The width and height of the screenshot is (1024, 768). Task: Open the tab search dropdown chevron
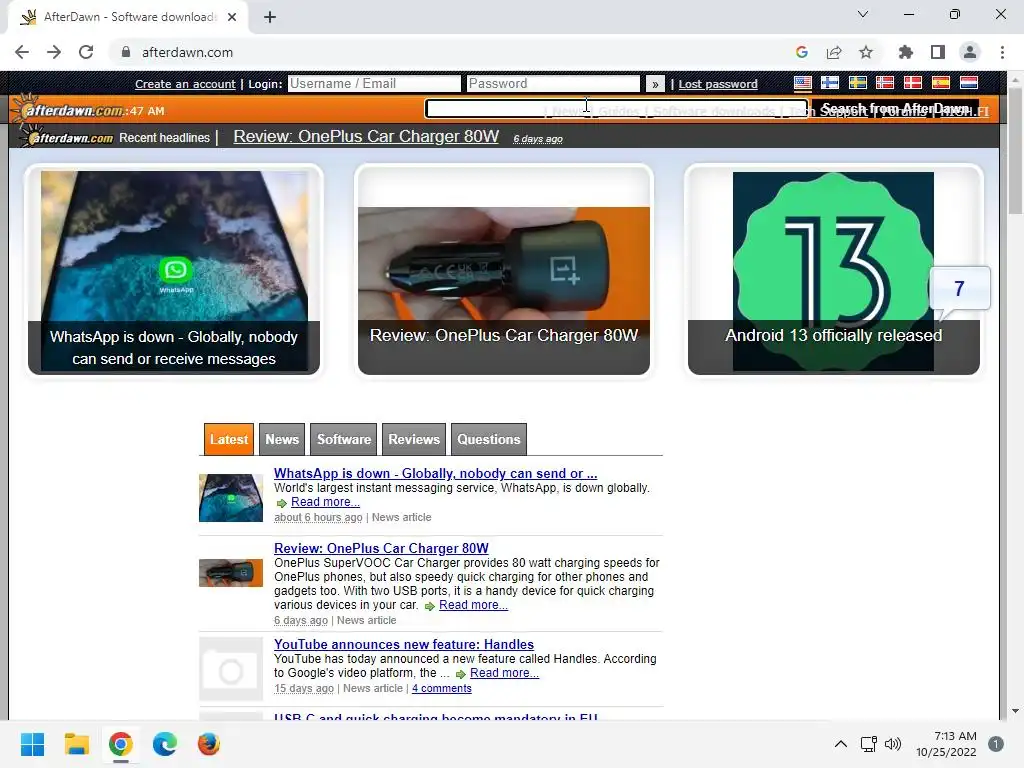pyautogui.click(x=863, y=14)
